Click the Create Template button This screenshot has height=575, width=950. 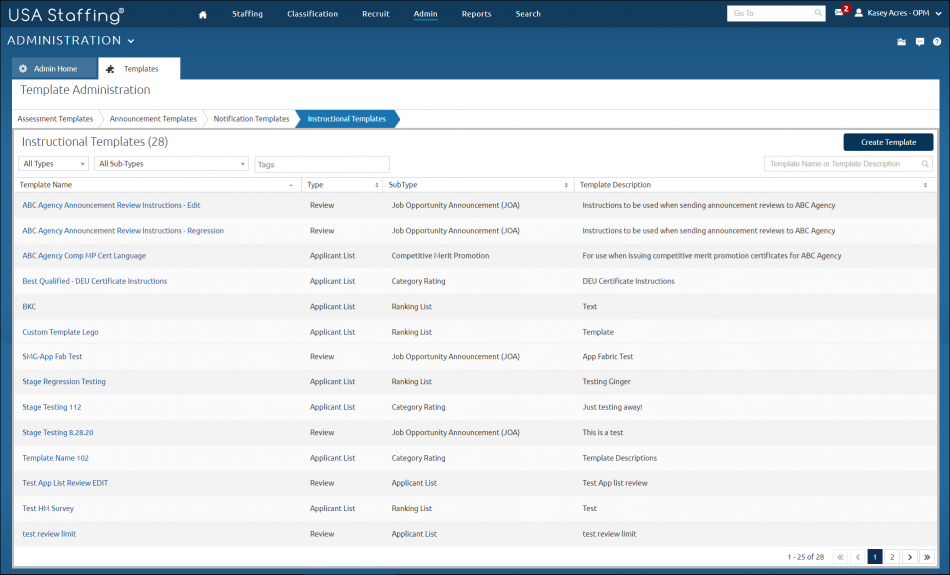(x=888, y=142)
